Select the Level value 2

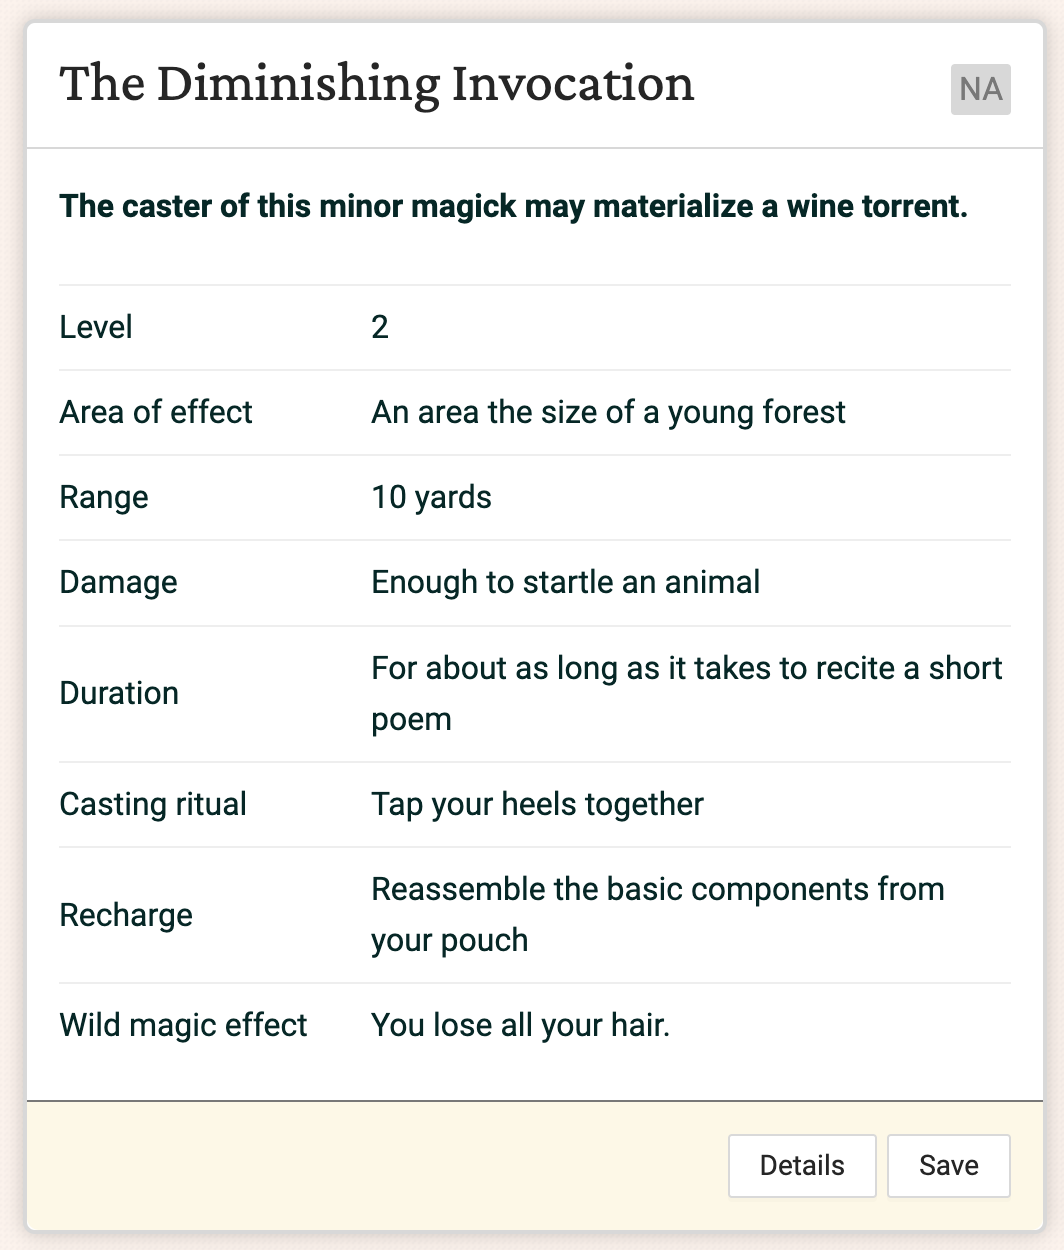pos(379,327)
